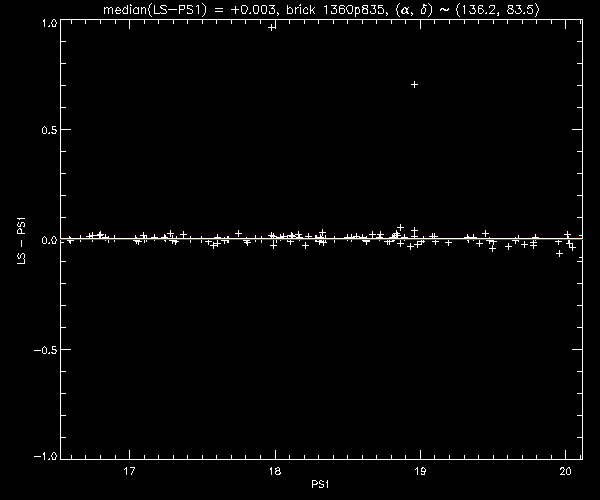Click the plot title showing median(LS-PS1)
This screenshot has height=500, width=600.
tap(321, 9)
